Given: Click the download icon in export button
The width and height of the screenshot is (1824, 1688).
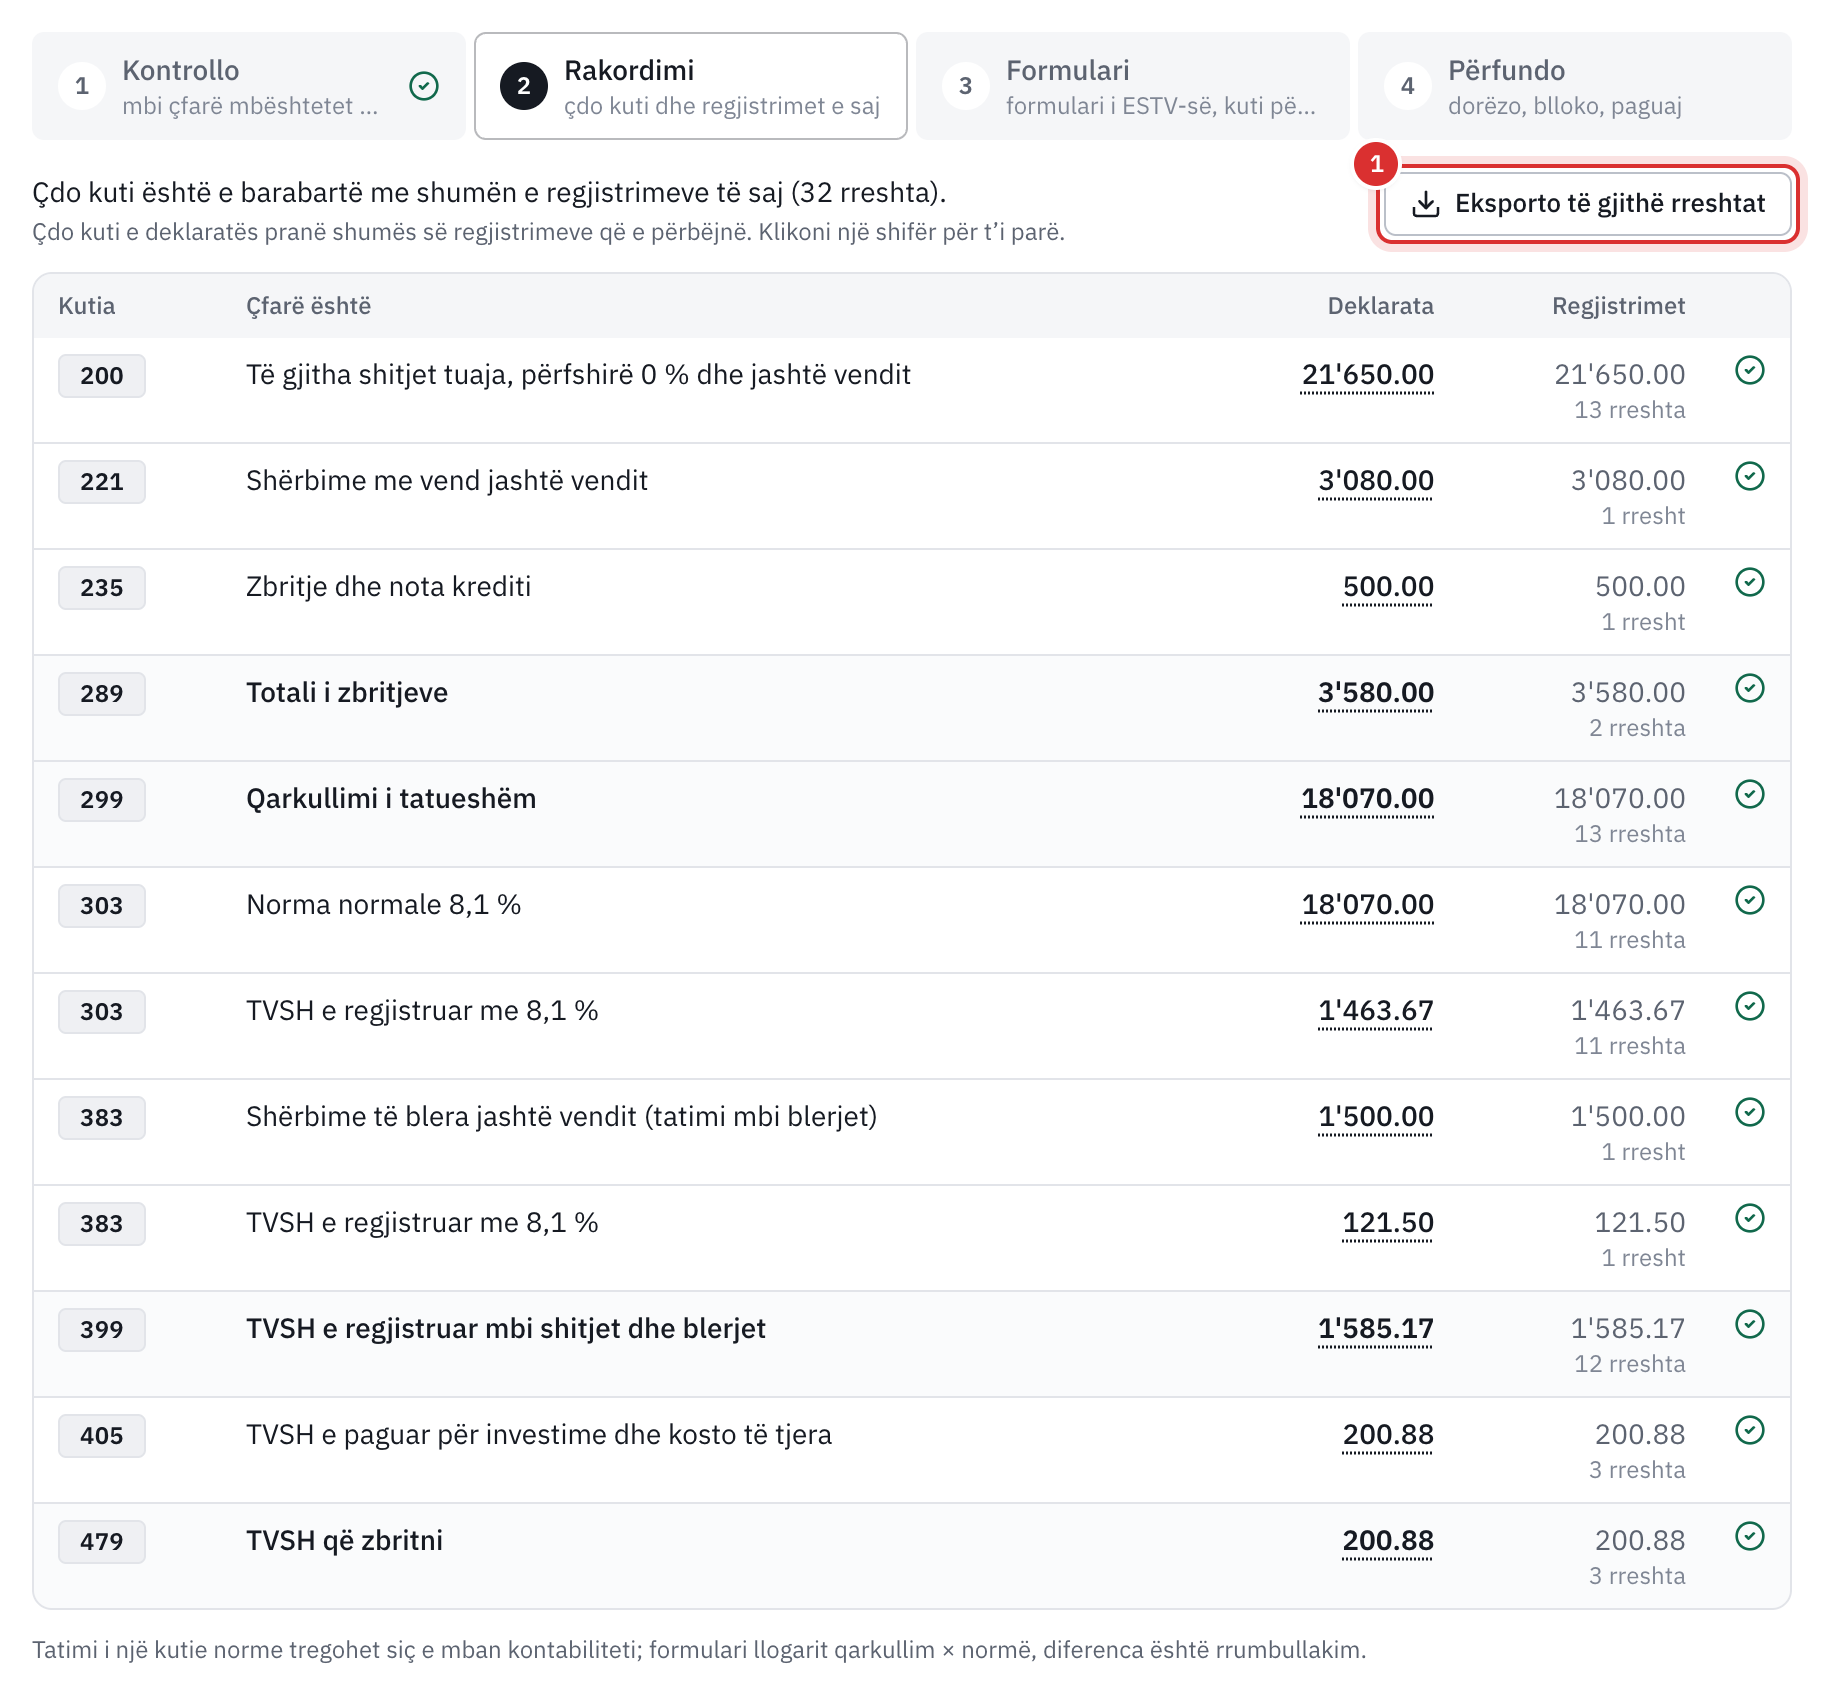Looking at the screenshot, I should tap(1425, 204).
